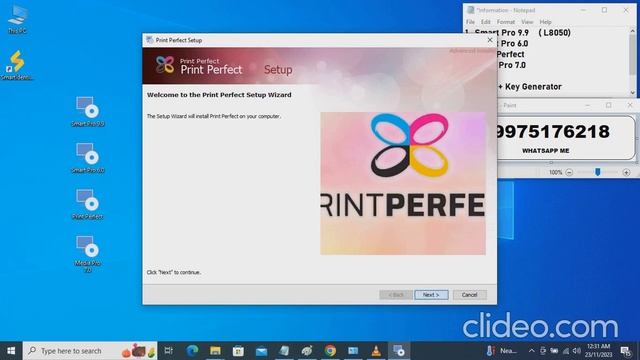Screen dimensions: 640x360
Task: Open Task View from taskbar
Action: 168,351
